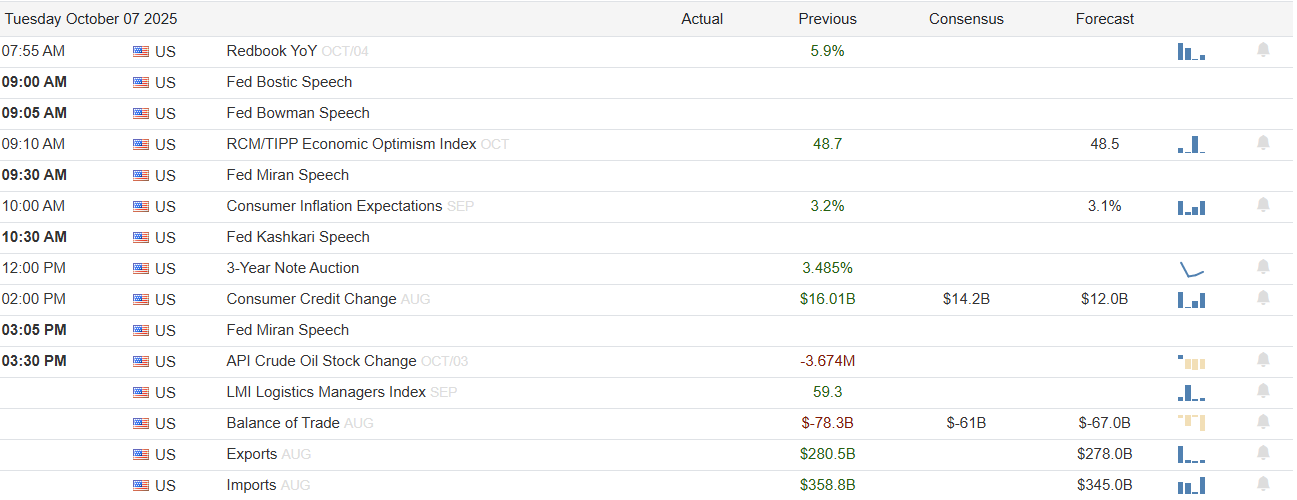The height and width of the screenshot is (500, 1297).
Task: Open the Balance of Trade bar chart icon
Action: [1191, 423]
